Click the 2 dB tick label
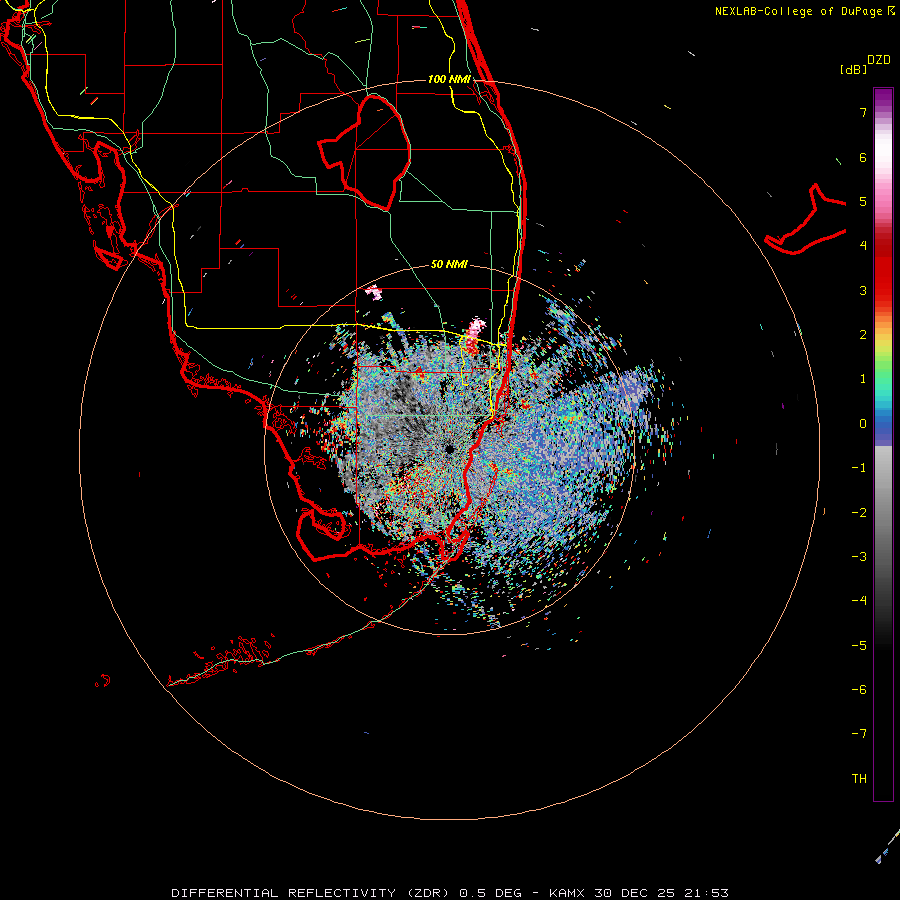This screenshot has width=900, height=900. (863, 335)
